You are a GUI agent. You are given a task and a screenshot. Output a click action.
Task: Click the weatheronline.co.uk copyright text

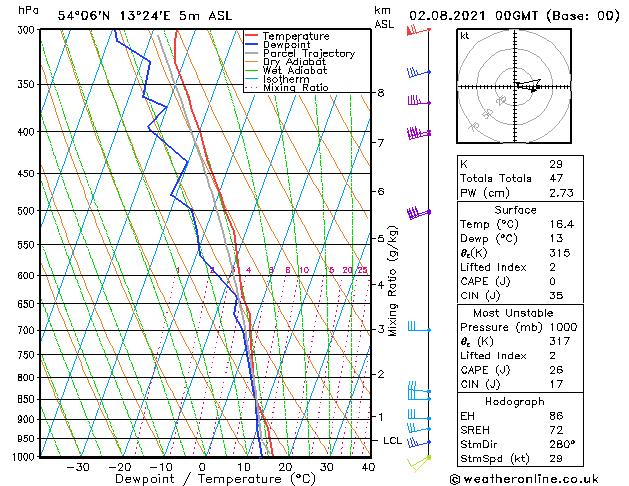(x=524, y=479)
